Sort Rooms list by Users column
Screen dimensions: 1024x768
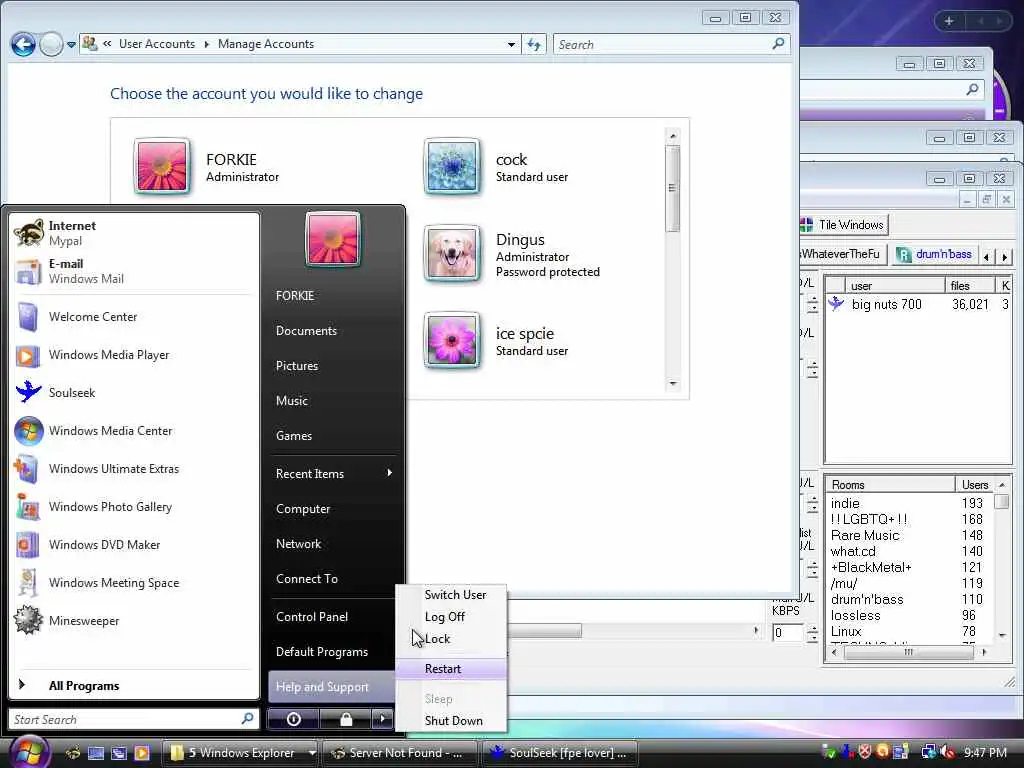pyautogui.click(x=974, y=485)
